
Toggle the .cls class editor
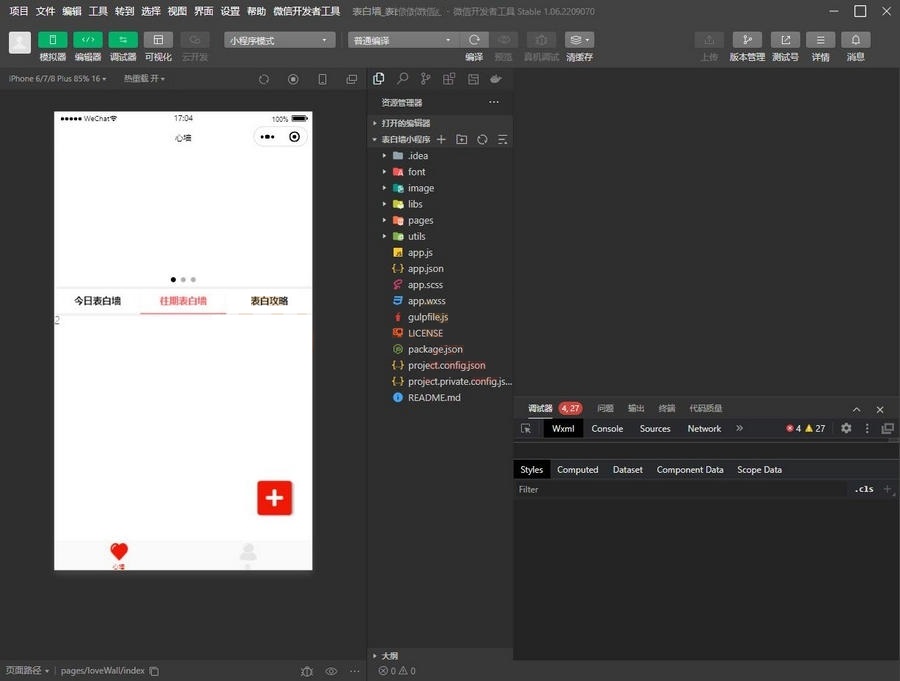click(x=864, y=489)
